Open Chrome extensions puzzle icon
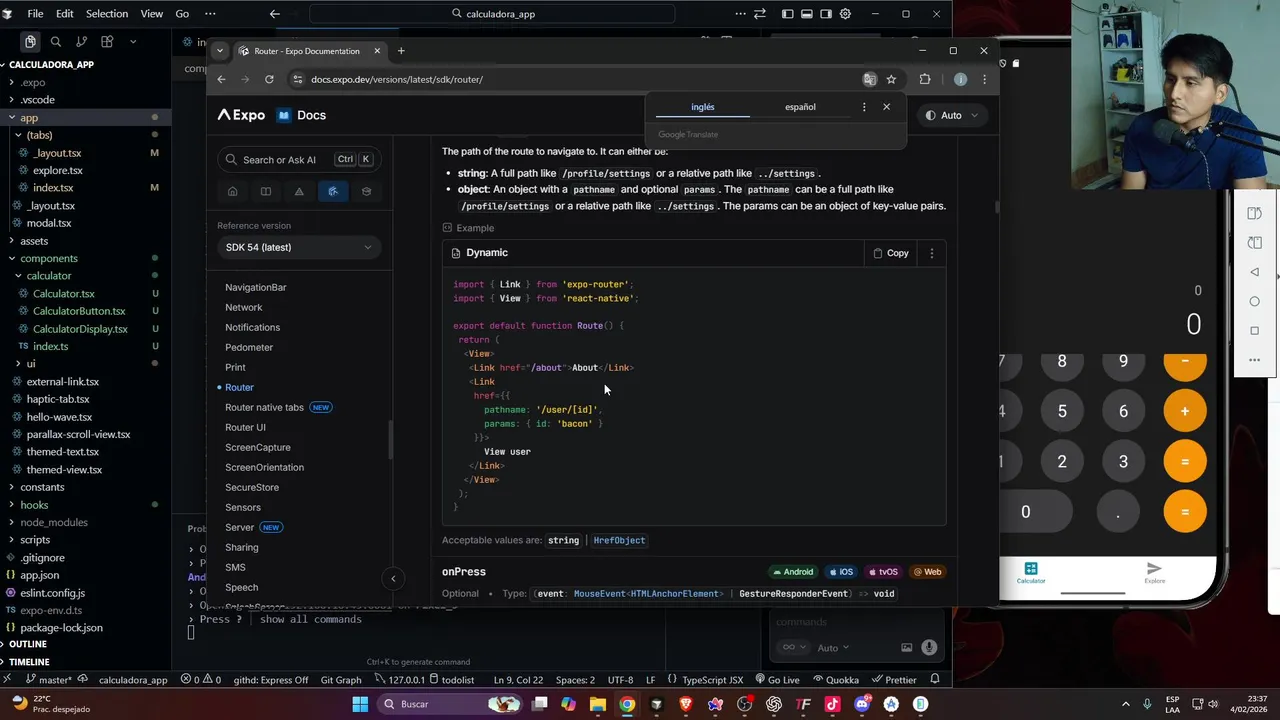Image resolution: width=1280 pixels, height=720 pixels. click(925, 79)
